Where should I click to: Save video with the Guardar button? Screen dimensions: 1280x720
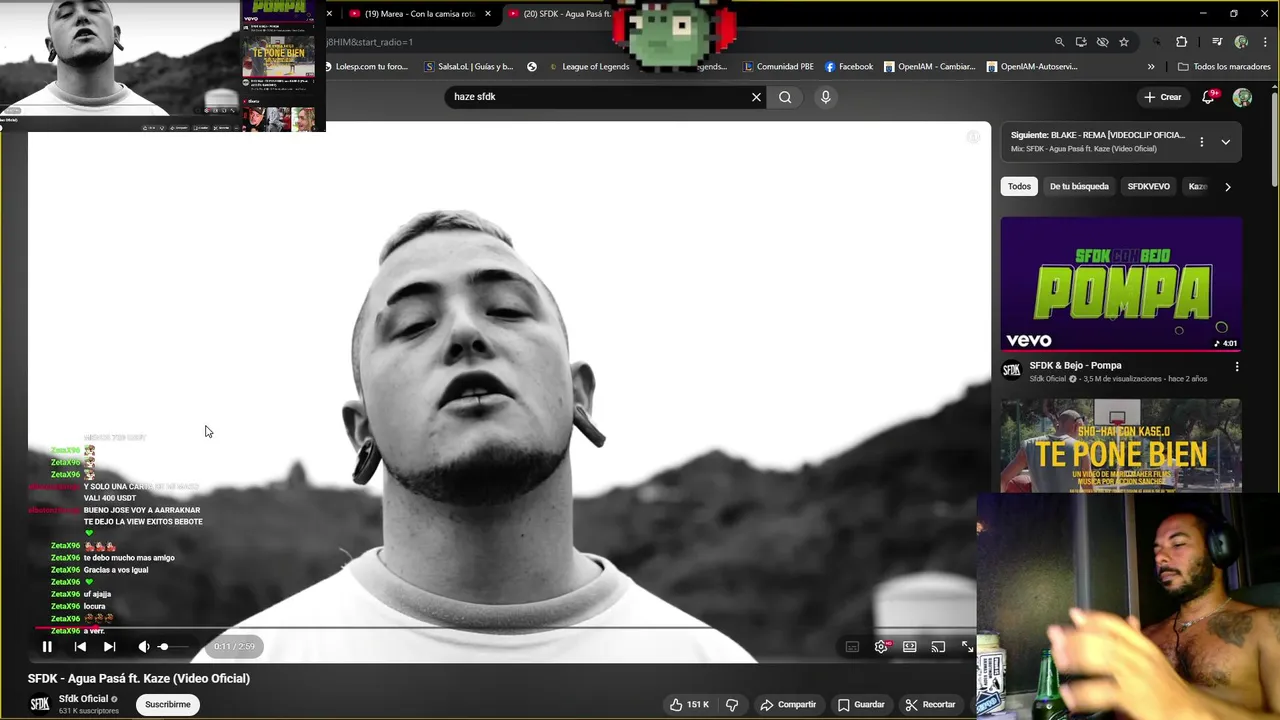861,705
